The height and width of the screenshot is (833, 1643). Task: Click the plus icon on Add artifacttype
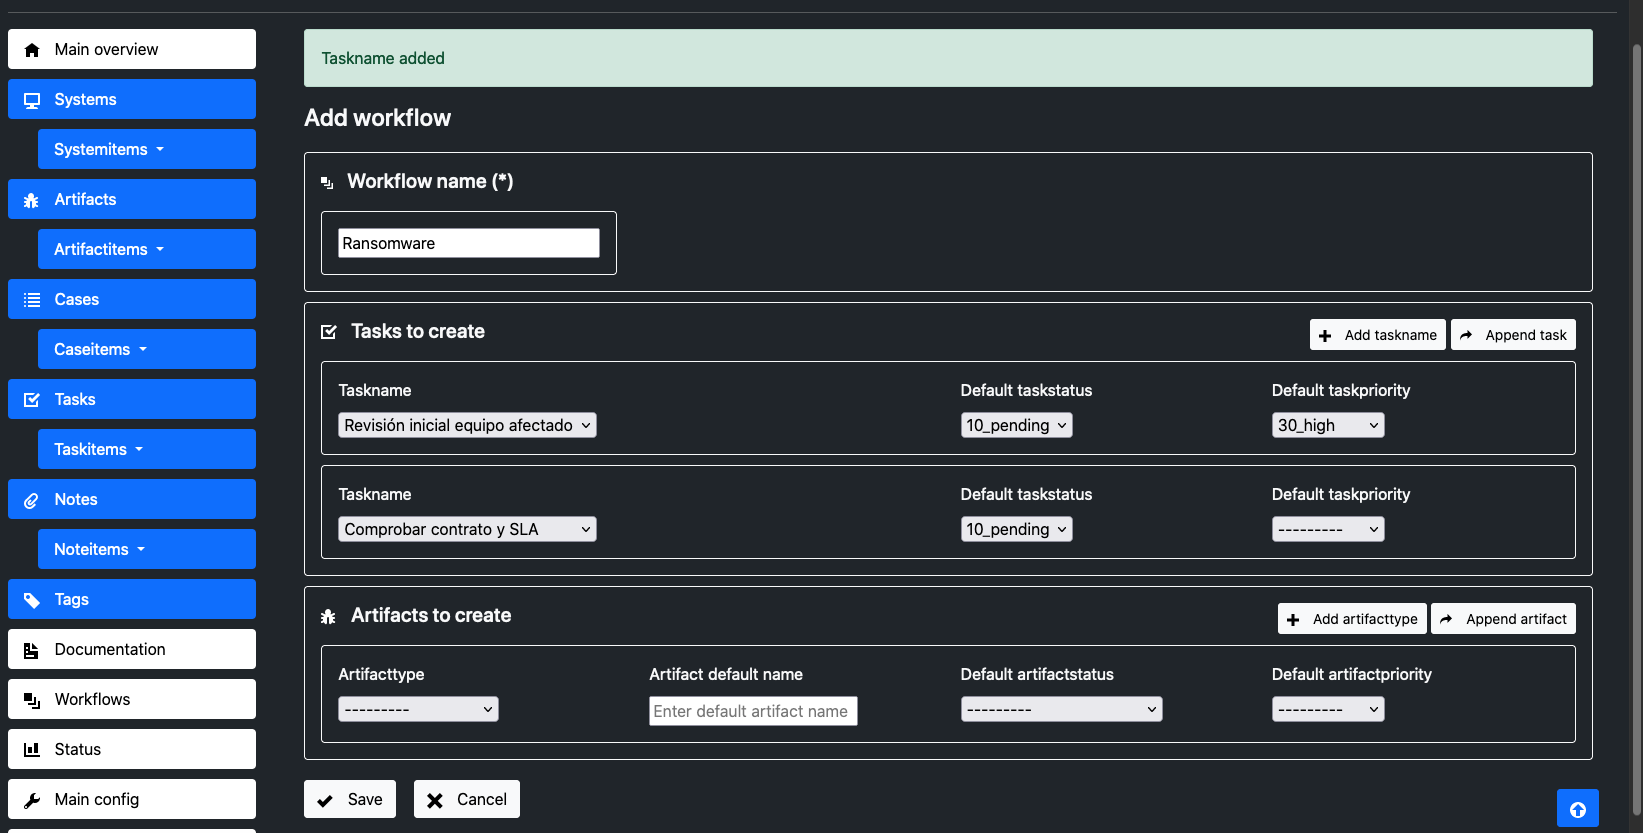coord(1293,620)
